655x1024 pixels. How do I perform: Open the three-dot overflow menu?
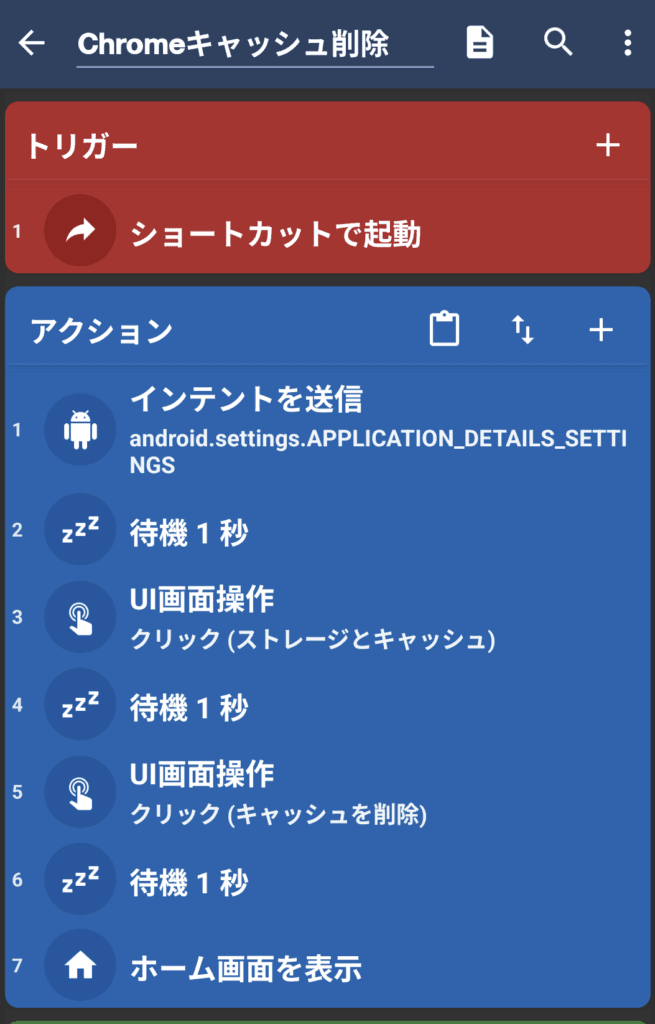(x=627, y=42)
